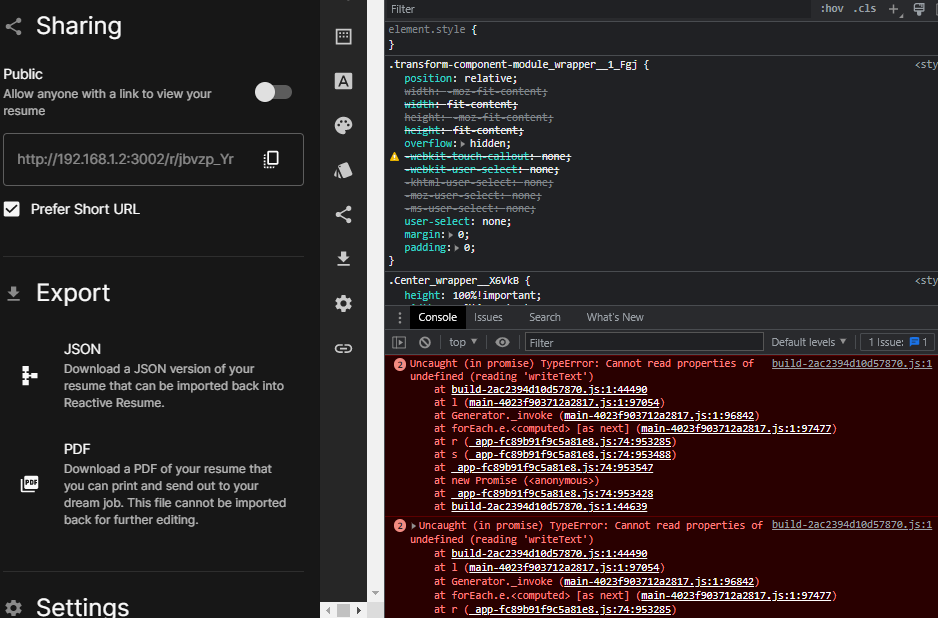Clear console icon
The width and height of the screenshot is (938, 618).
tap(425, 342)
